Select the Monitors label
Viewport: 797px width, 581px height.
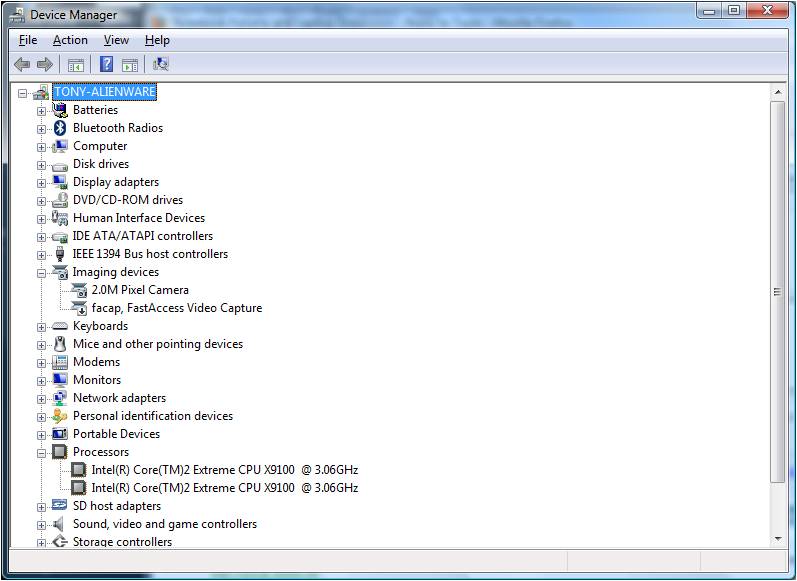[97, 380]
